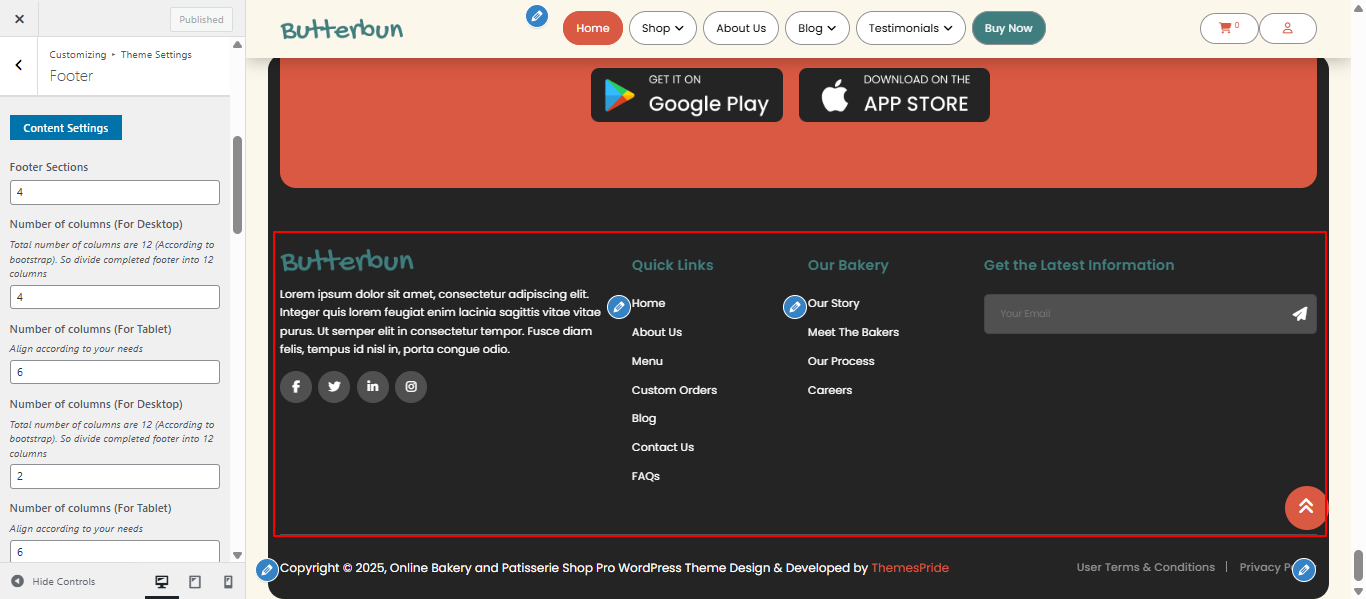
Task: Select the About Us menu item
Action: (x=740, y=28)
